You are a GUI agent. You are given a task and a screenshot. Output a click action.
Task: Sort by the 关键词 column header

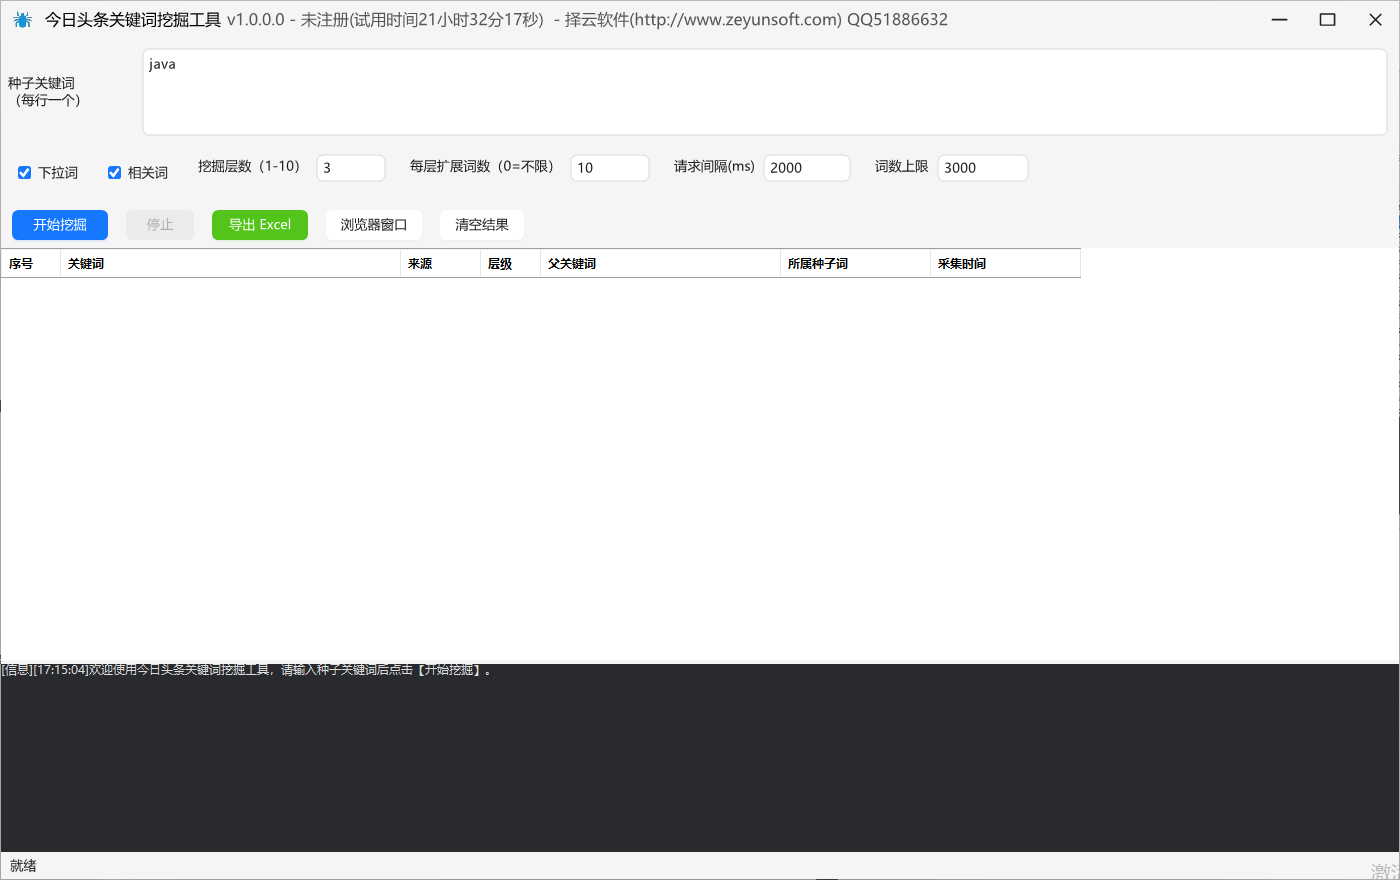(230, 264)
